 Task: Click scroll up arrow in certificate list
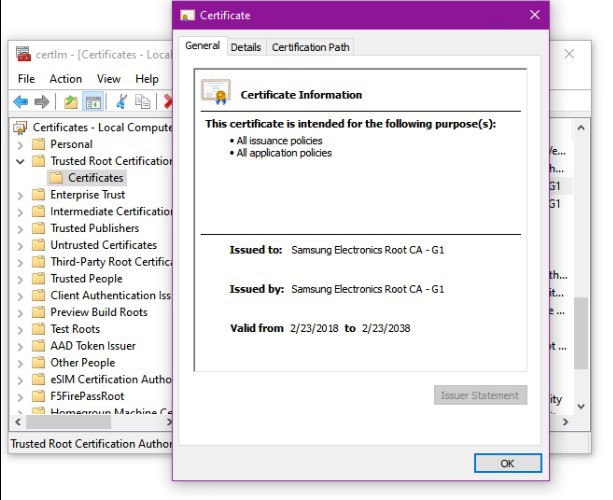[581, 128]
